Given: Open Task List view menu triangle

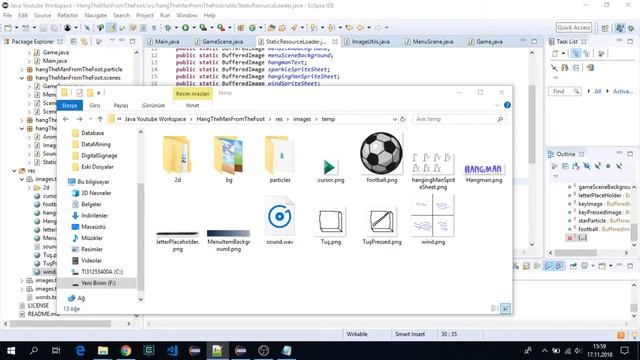Looking at the screenshot, I should click(x=555, y=78).
